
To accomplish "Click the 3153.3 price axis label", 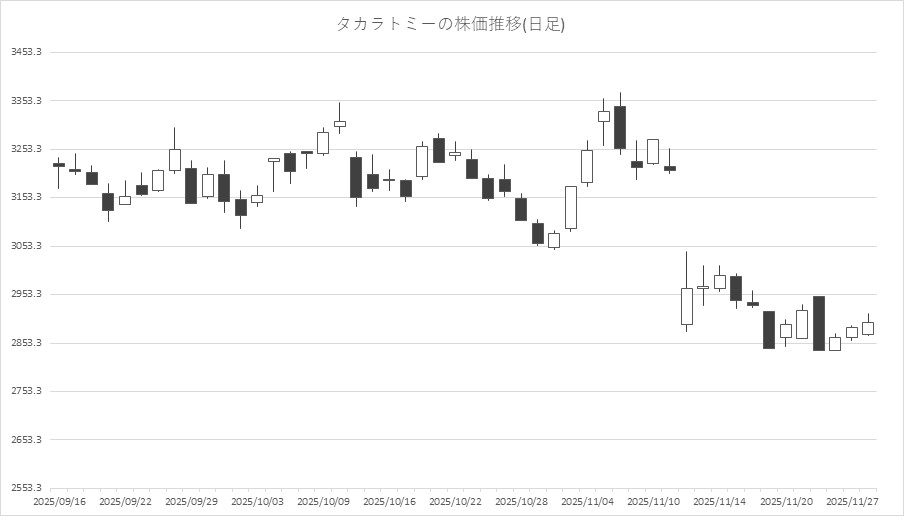I will click(x=25, y=197).
